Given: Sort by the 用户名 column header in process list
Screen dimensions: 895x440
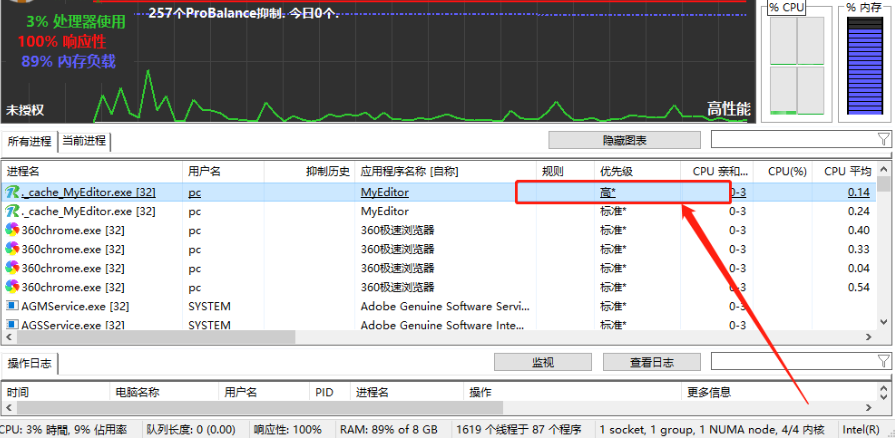Looking at the screenshot, I should click(223, 171).
